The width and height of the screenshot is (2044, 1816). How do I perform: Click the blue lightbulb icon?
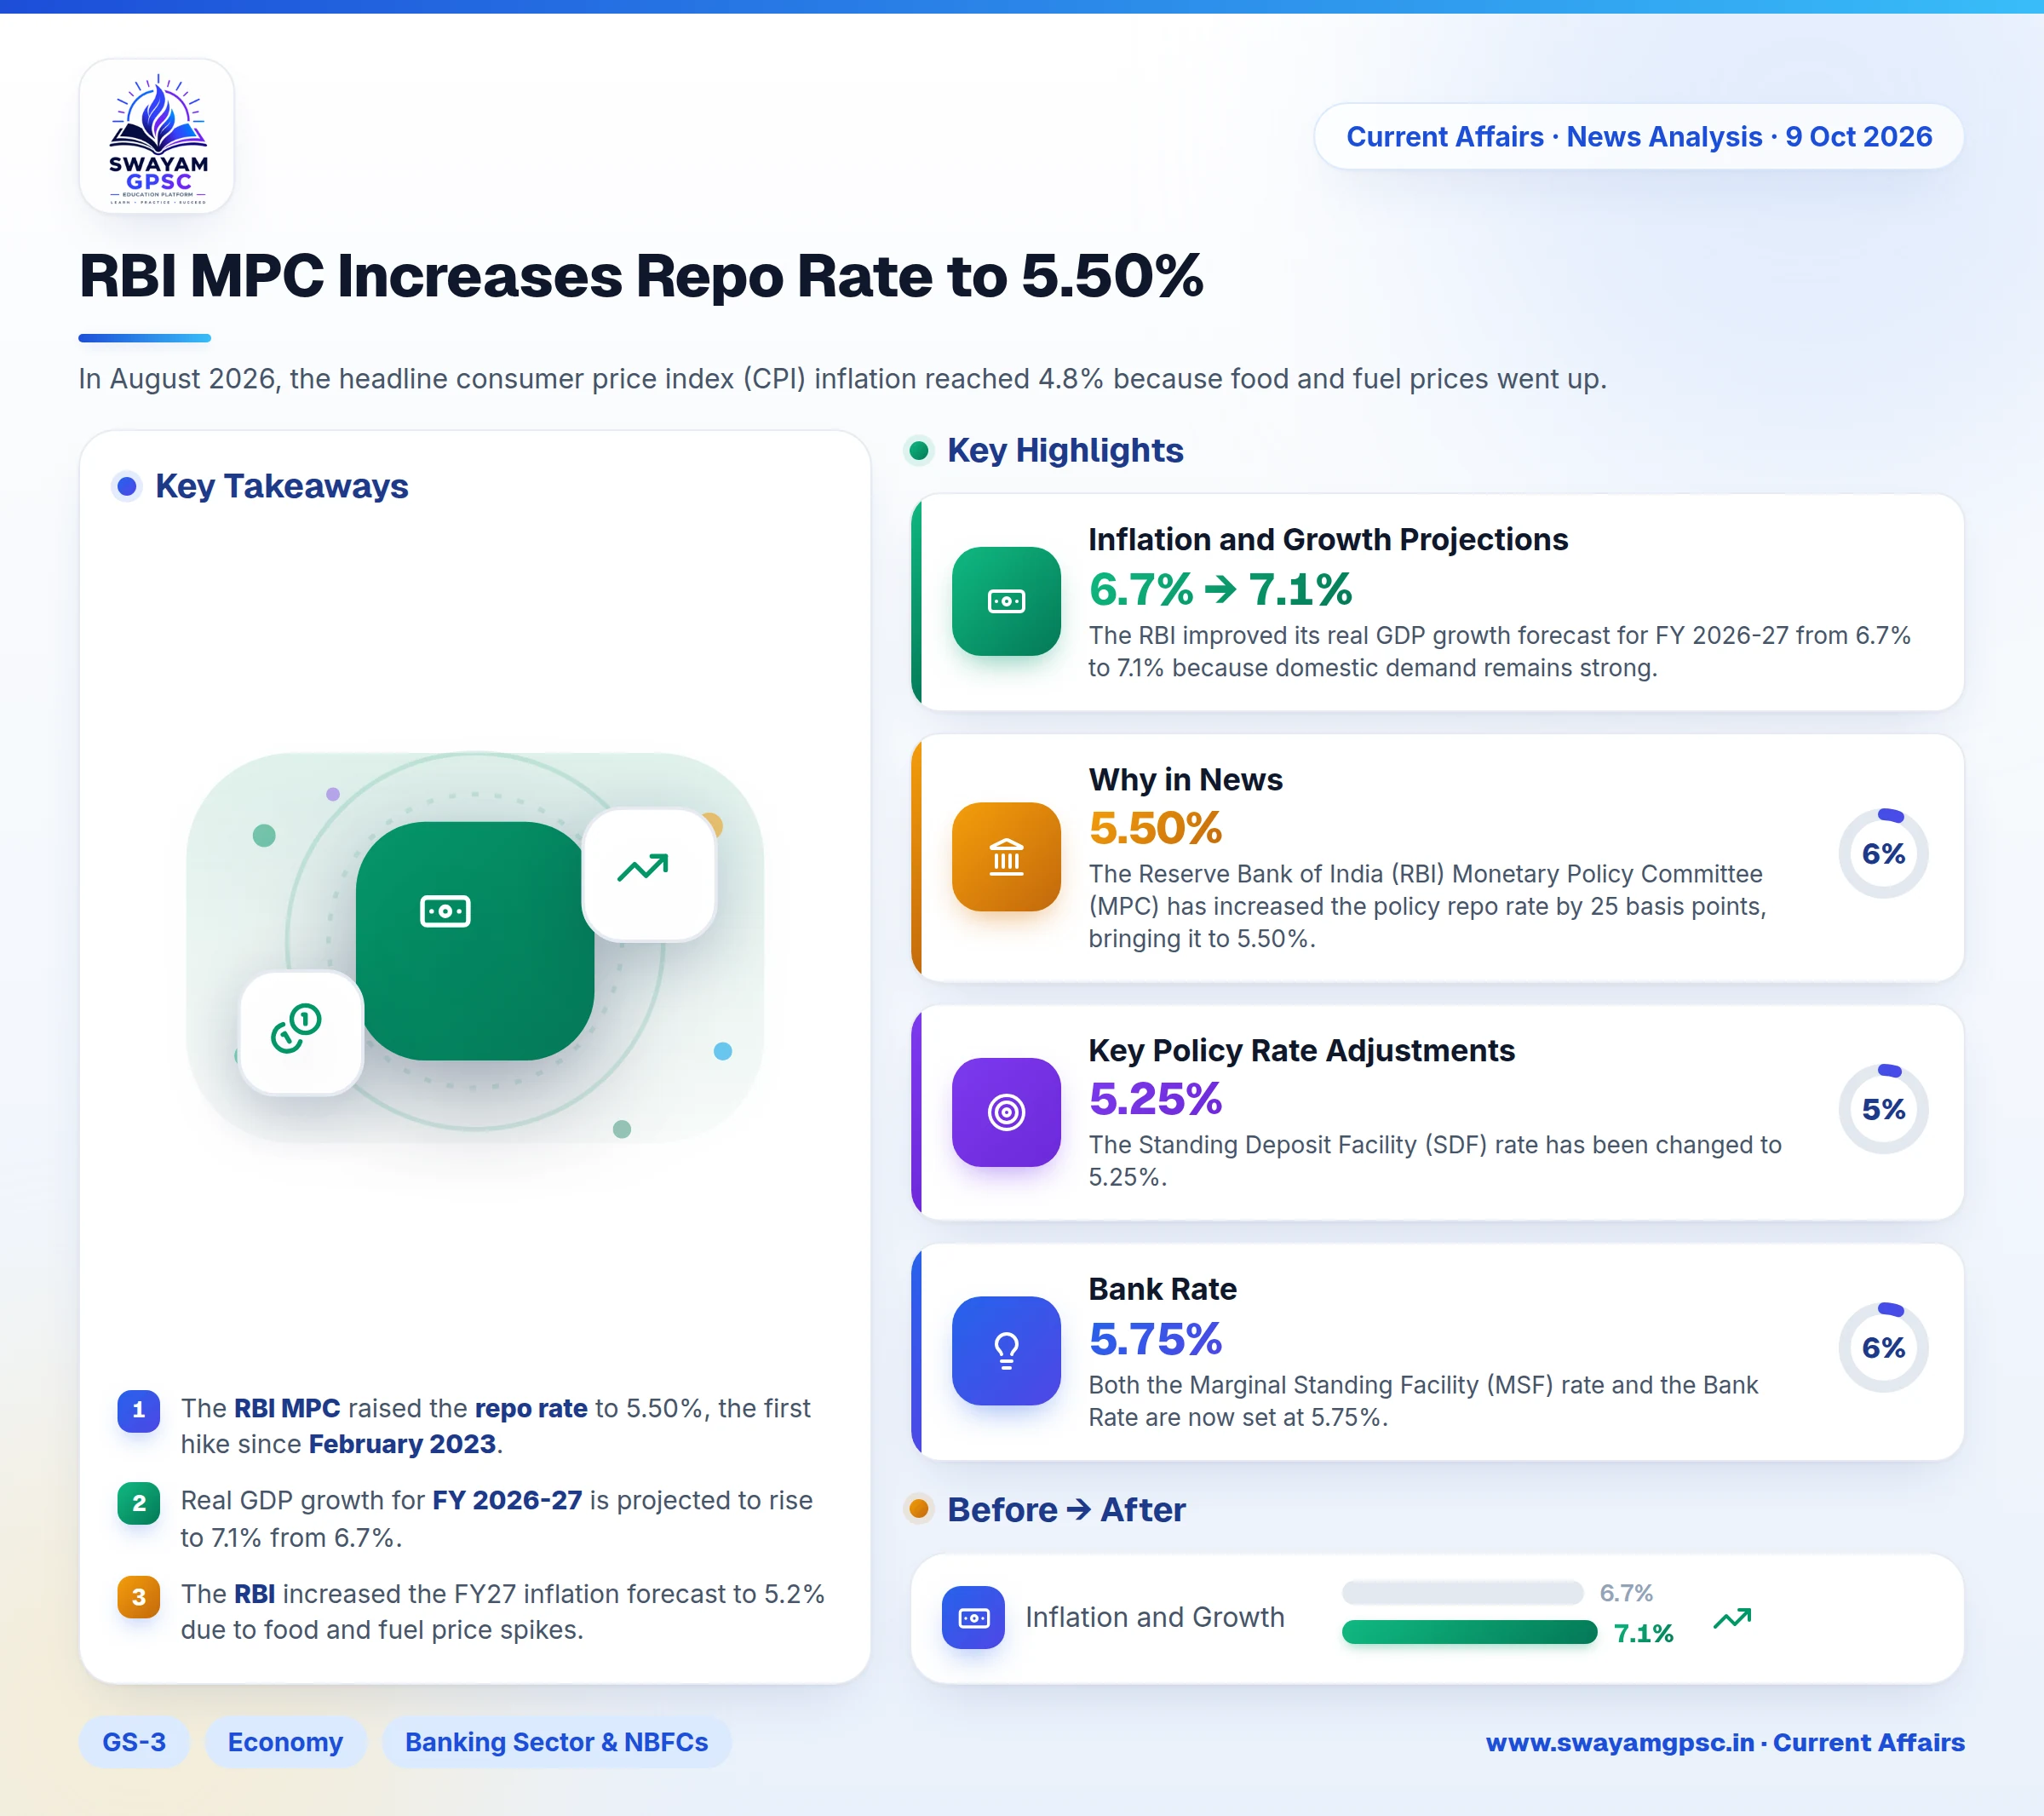[1006, 1351]
